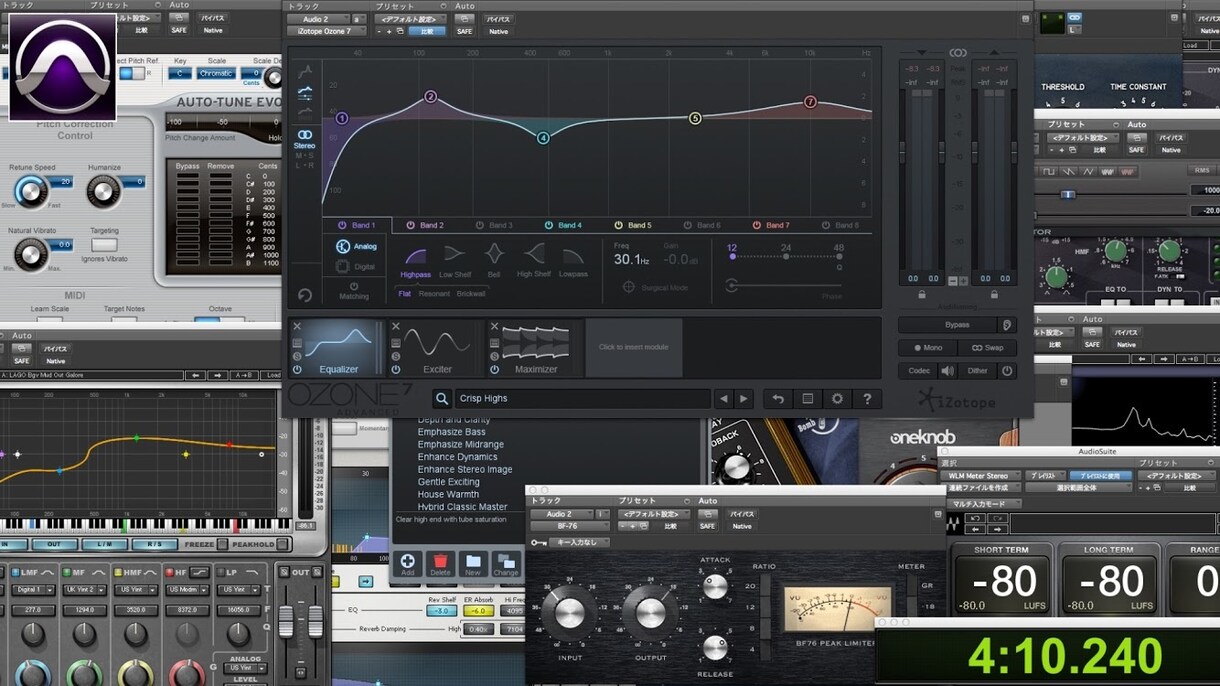Screen dimensions: 1220x686
Task: Click the Ozone undo history arrow
Action: coord(777,399)
